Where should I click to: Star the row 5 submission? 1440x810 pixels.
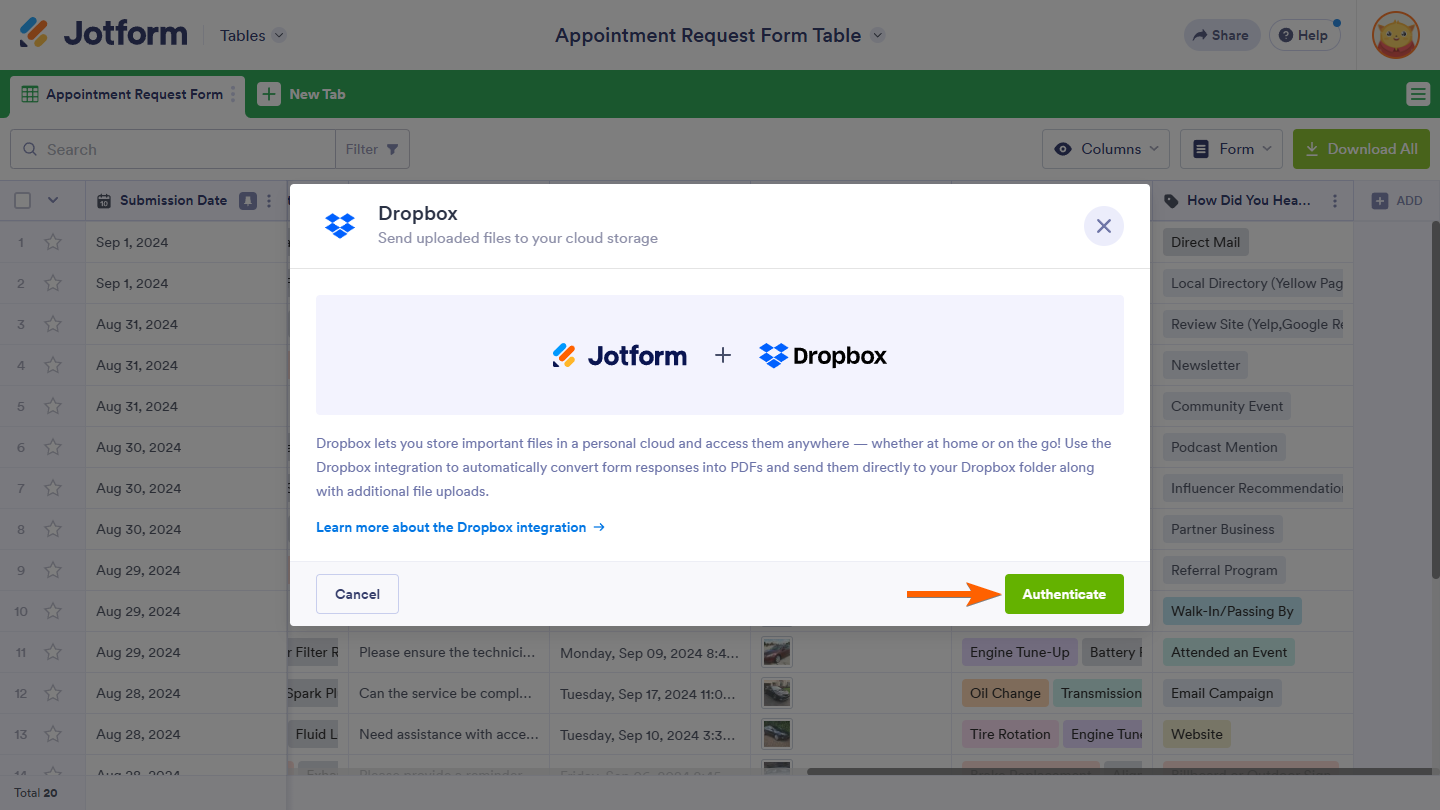[53, 406]
